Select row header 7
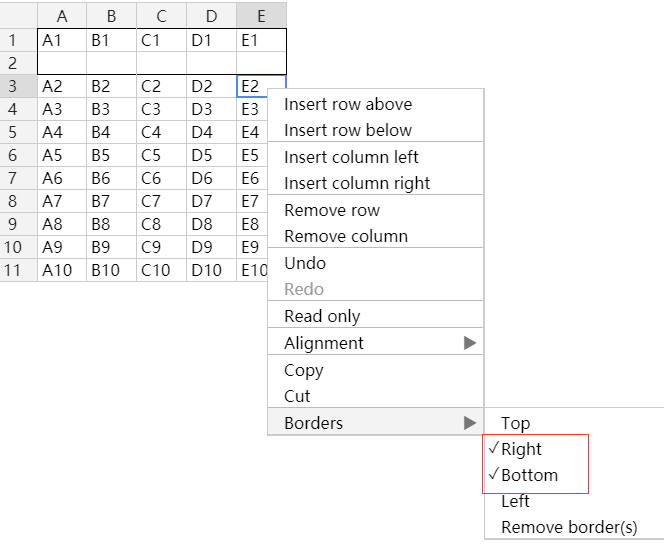664x547 pixels. click(x=19, y=178)
